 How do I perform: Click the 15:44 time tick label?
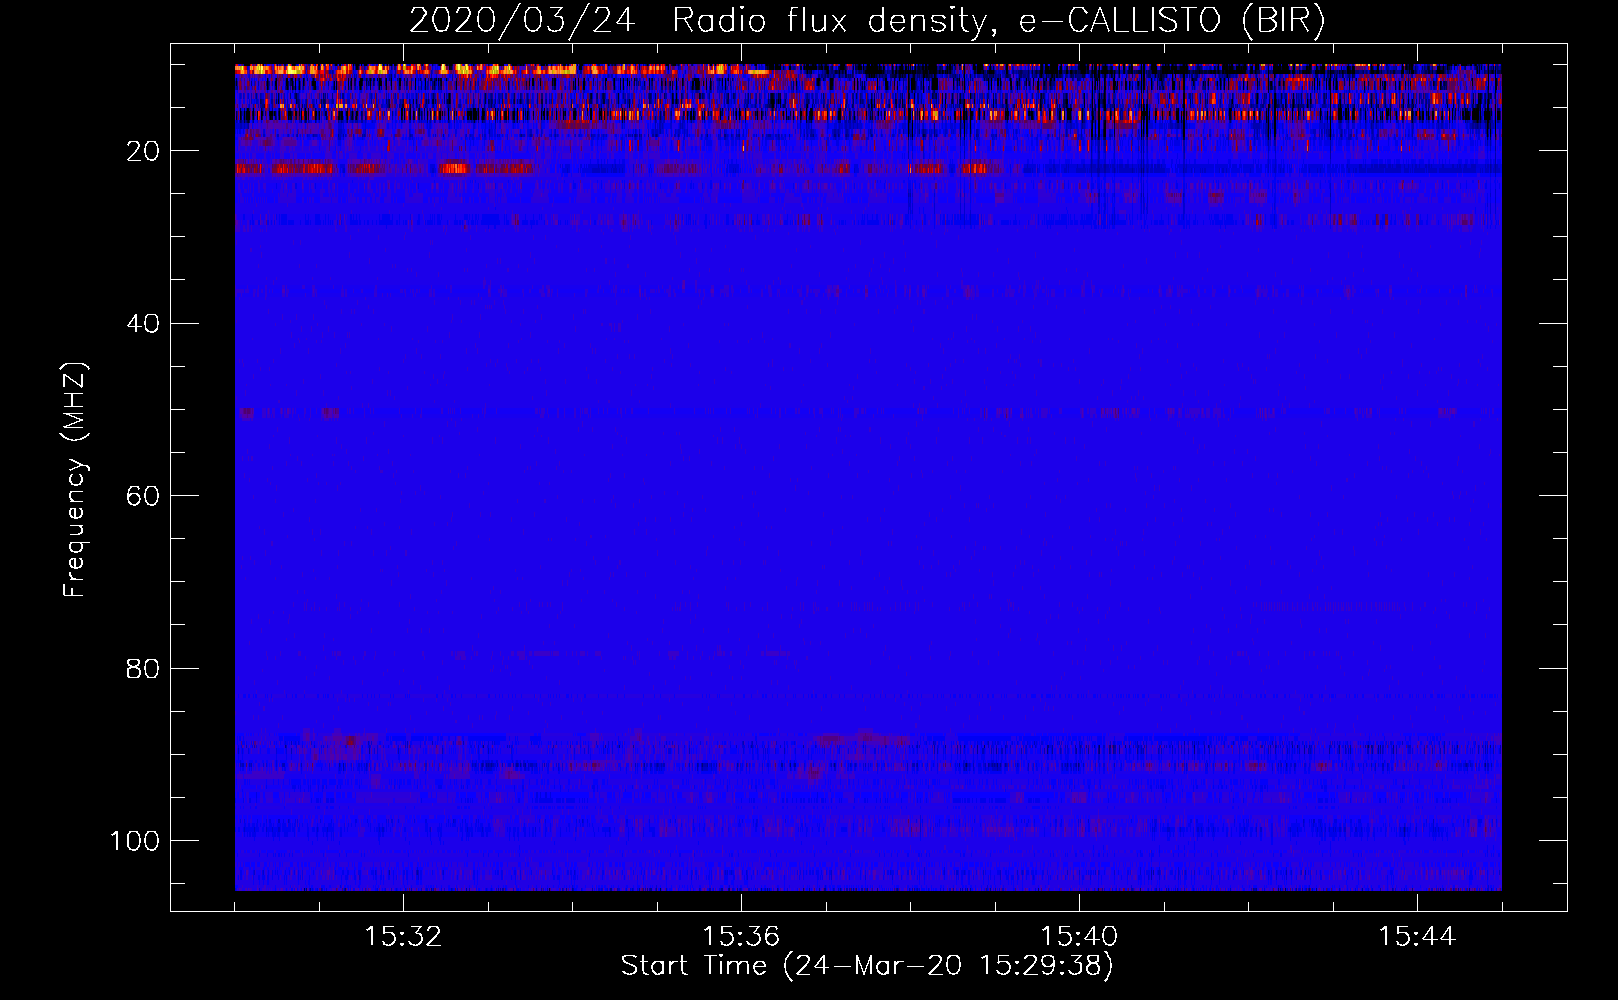coord(1417,937)
